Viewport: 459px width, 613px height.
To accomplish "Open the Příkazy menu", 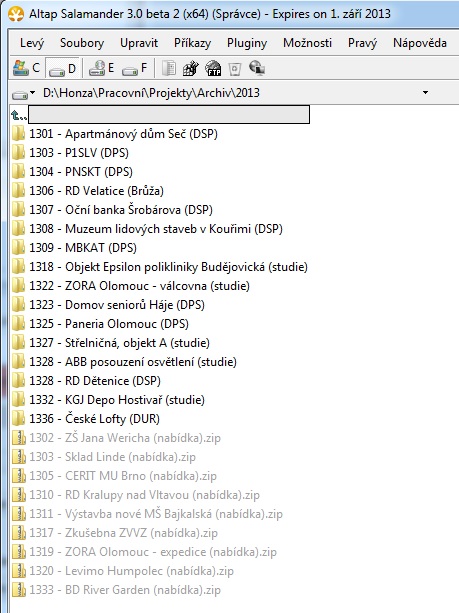I will coord(192,43).
